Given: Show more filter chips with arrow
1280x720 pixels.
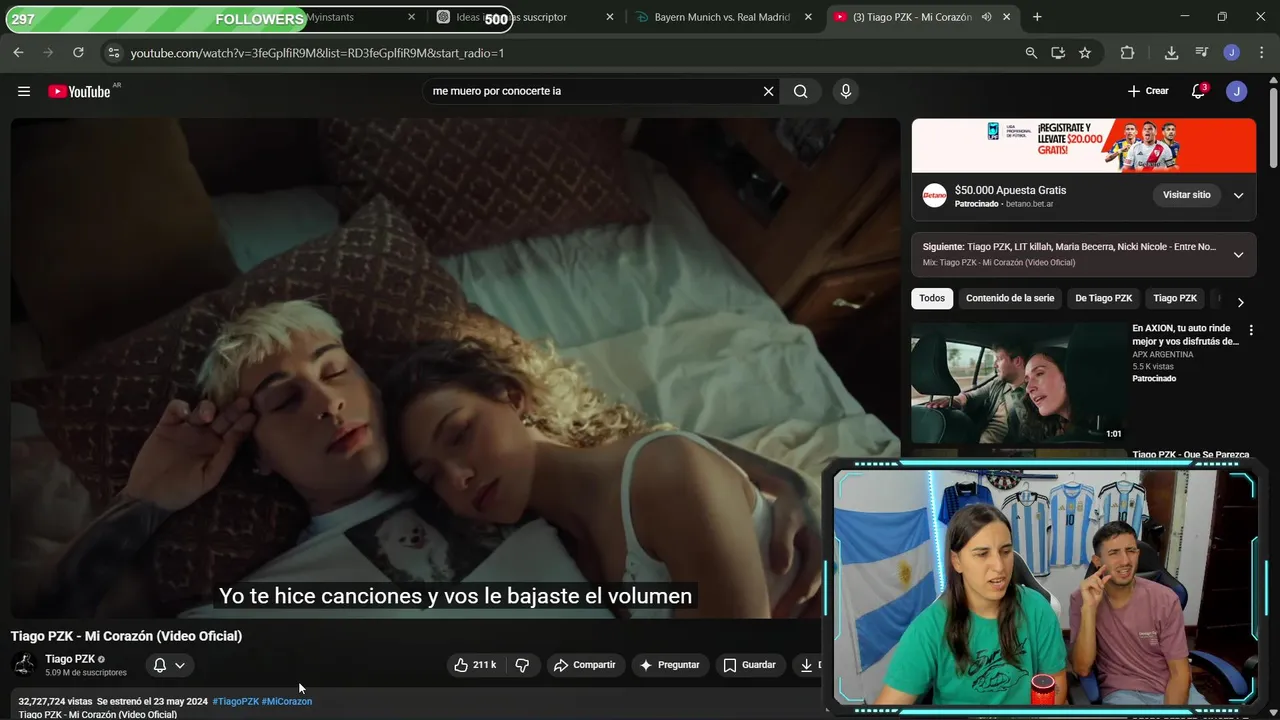Looking at the screenshot, I should [x=1240, y=302].
